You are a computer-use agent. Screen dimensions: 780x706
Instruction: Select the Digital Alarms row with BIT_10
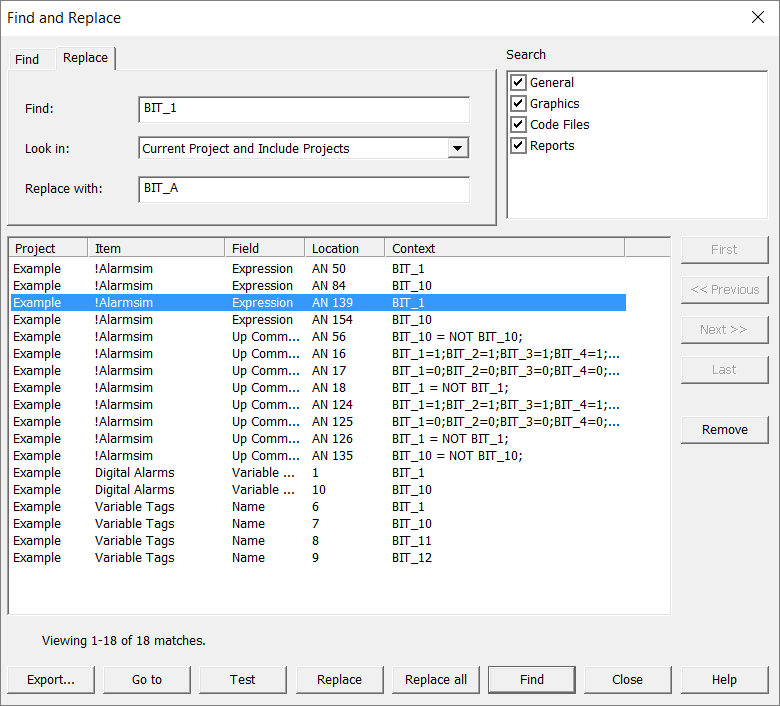[x=135, y=490]
